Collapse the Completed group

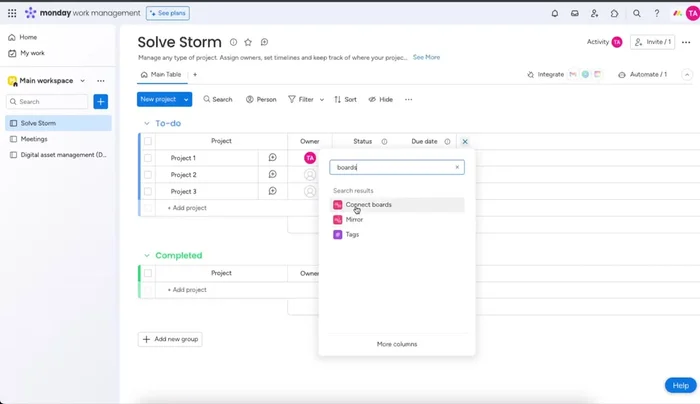click(146, 256)
